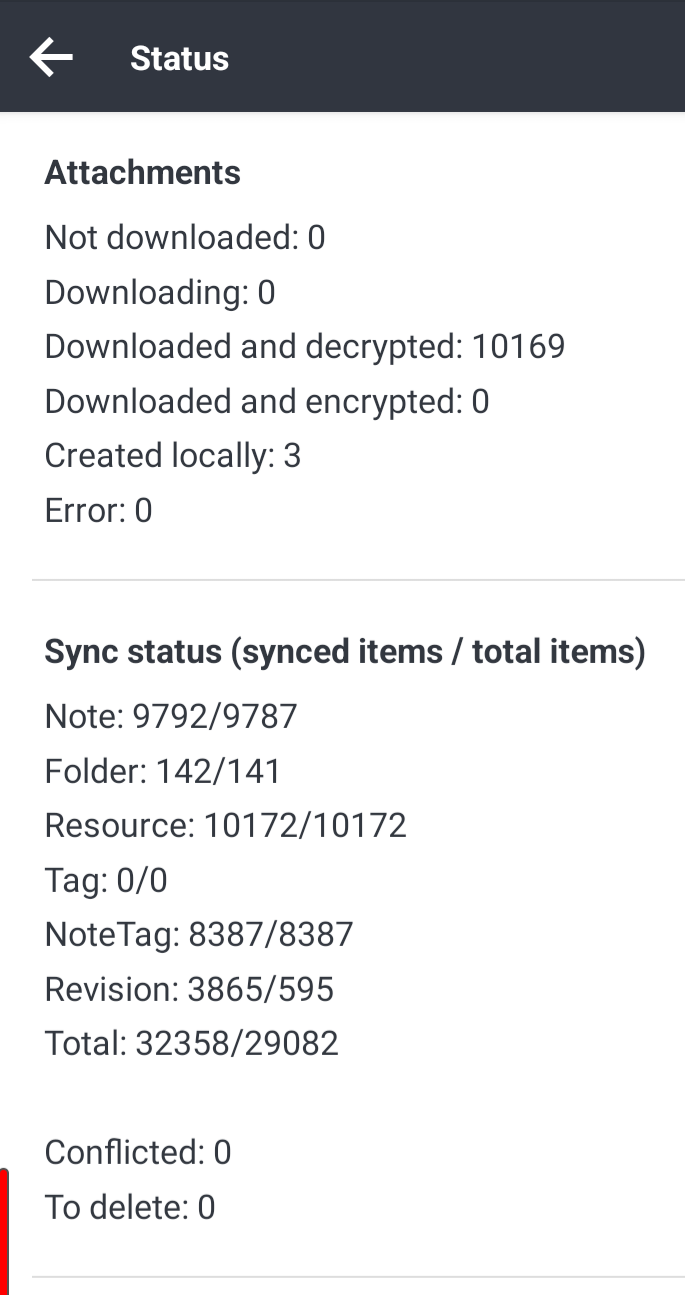Click the 'Error: 0' entry
This screenshot has height=1295, width=685.
click(97, 510)
